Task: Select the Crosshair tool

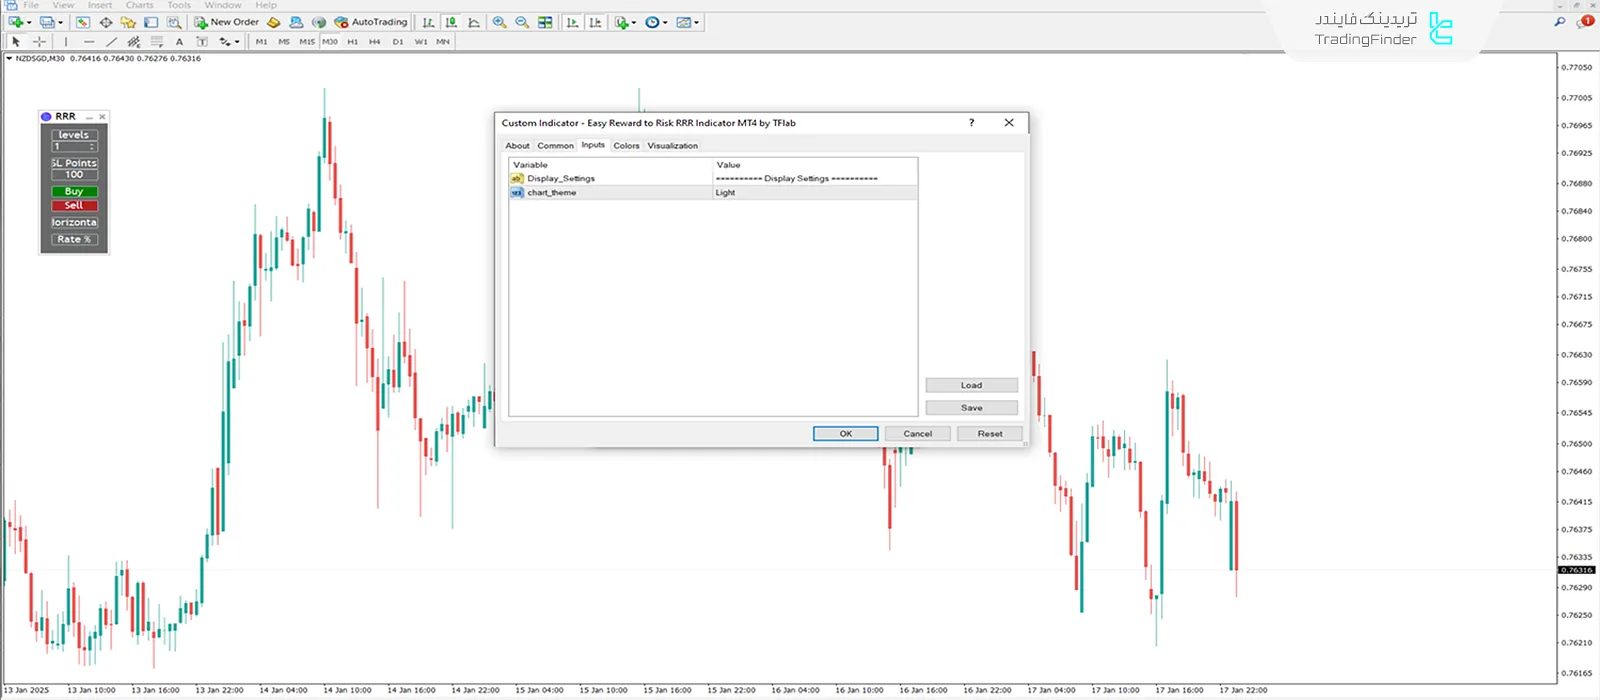Action: click(x=39, y=42)
